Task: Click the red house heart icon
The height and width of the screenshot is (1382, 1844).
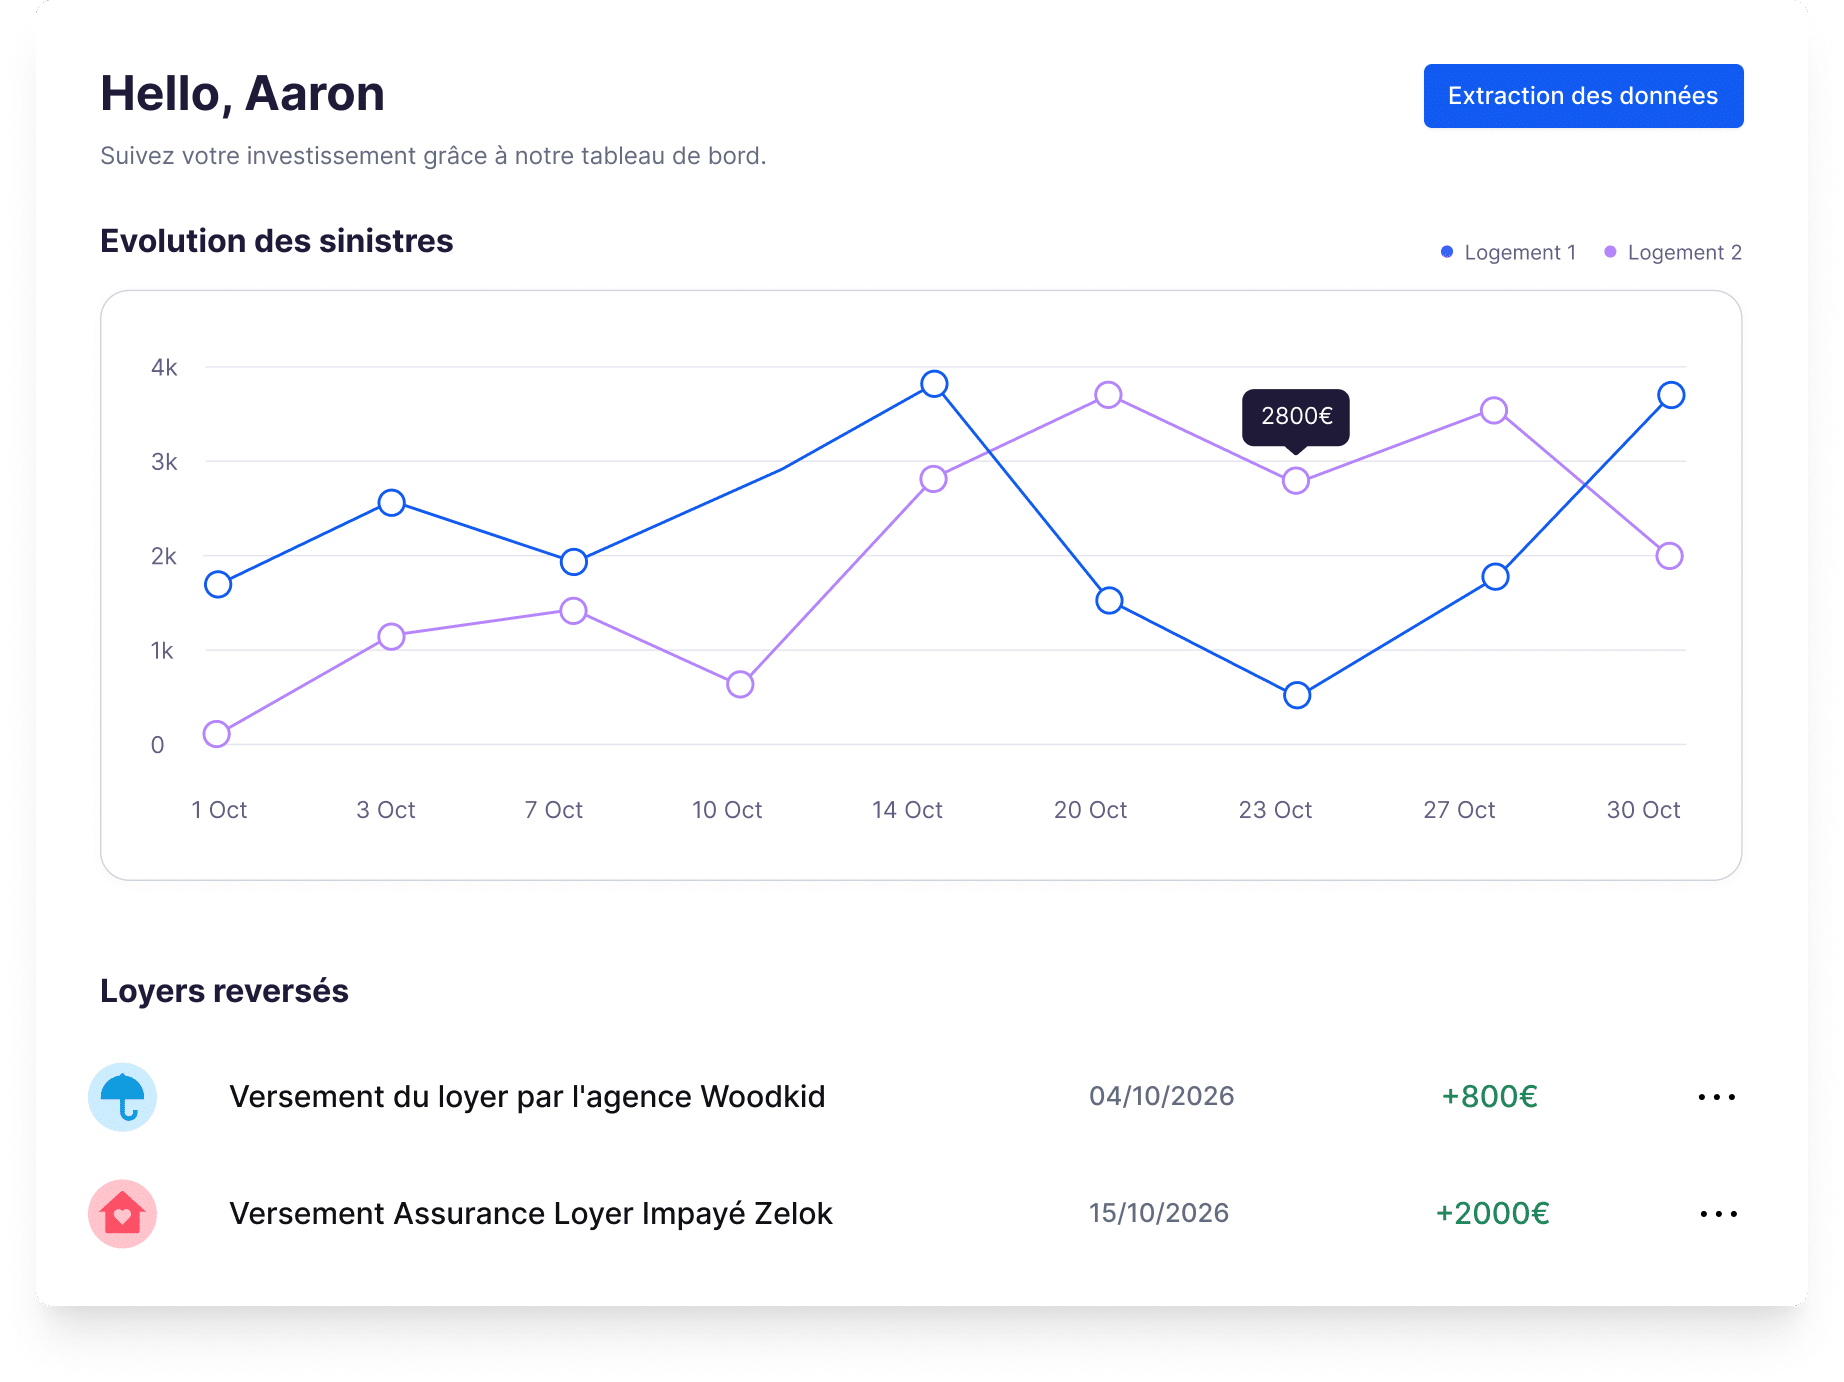Action: tap(123, 1214)
